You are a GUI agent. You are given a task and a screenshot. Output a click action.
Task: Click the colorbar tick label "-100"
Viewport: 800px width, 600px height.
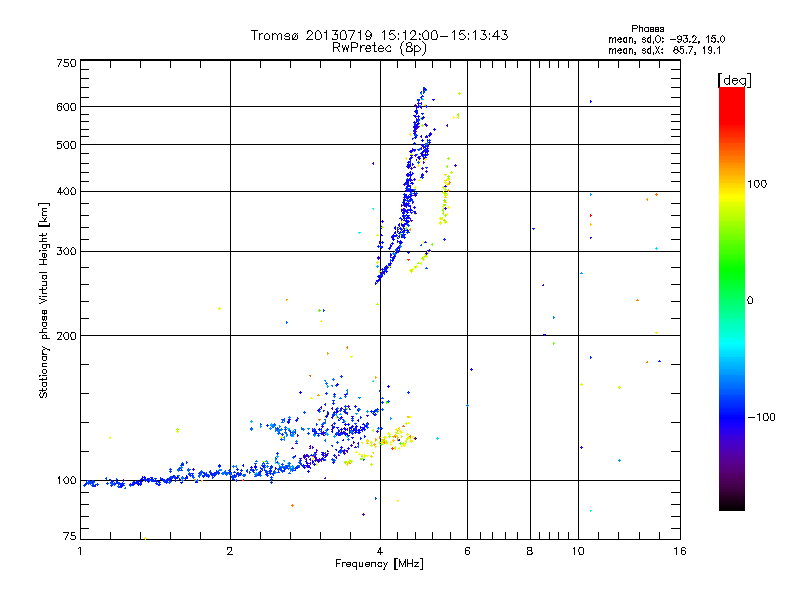[x=761, y=417]
